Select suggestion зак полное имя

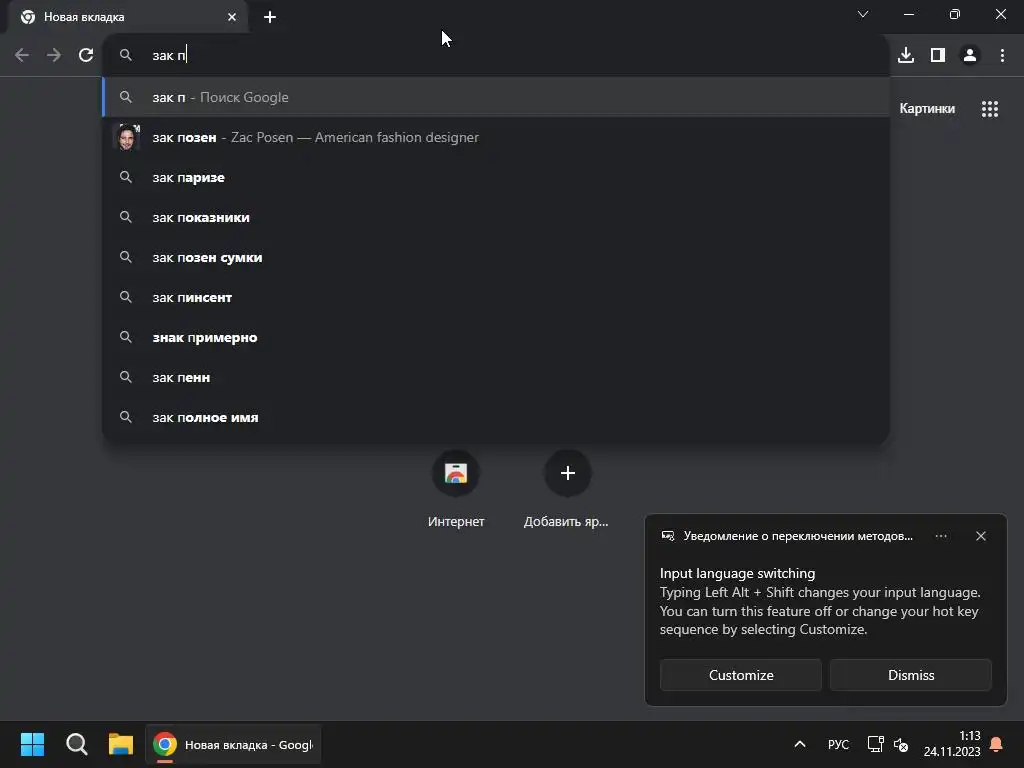click(x=496, y=417)
